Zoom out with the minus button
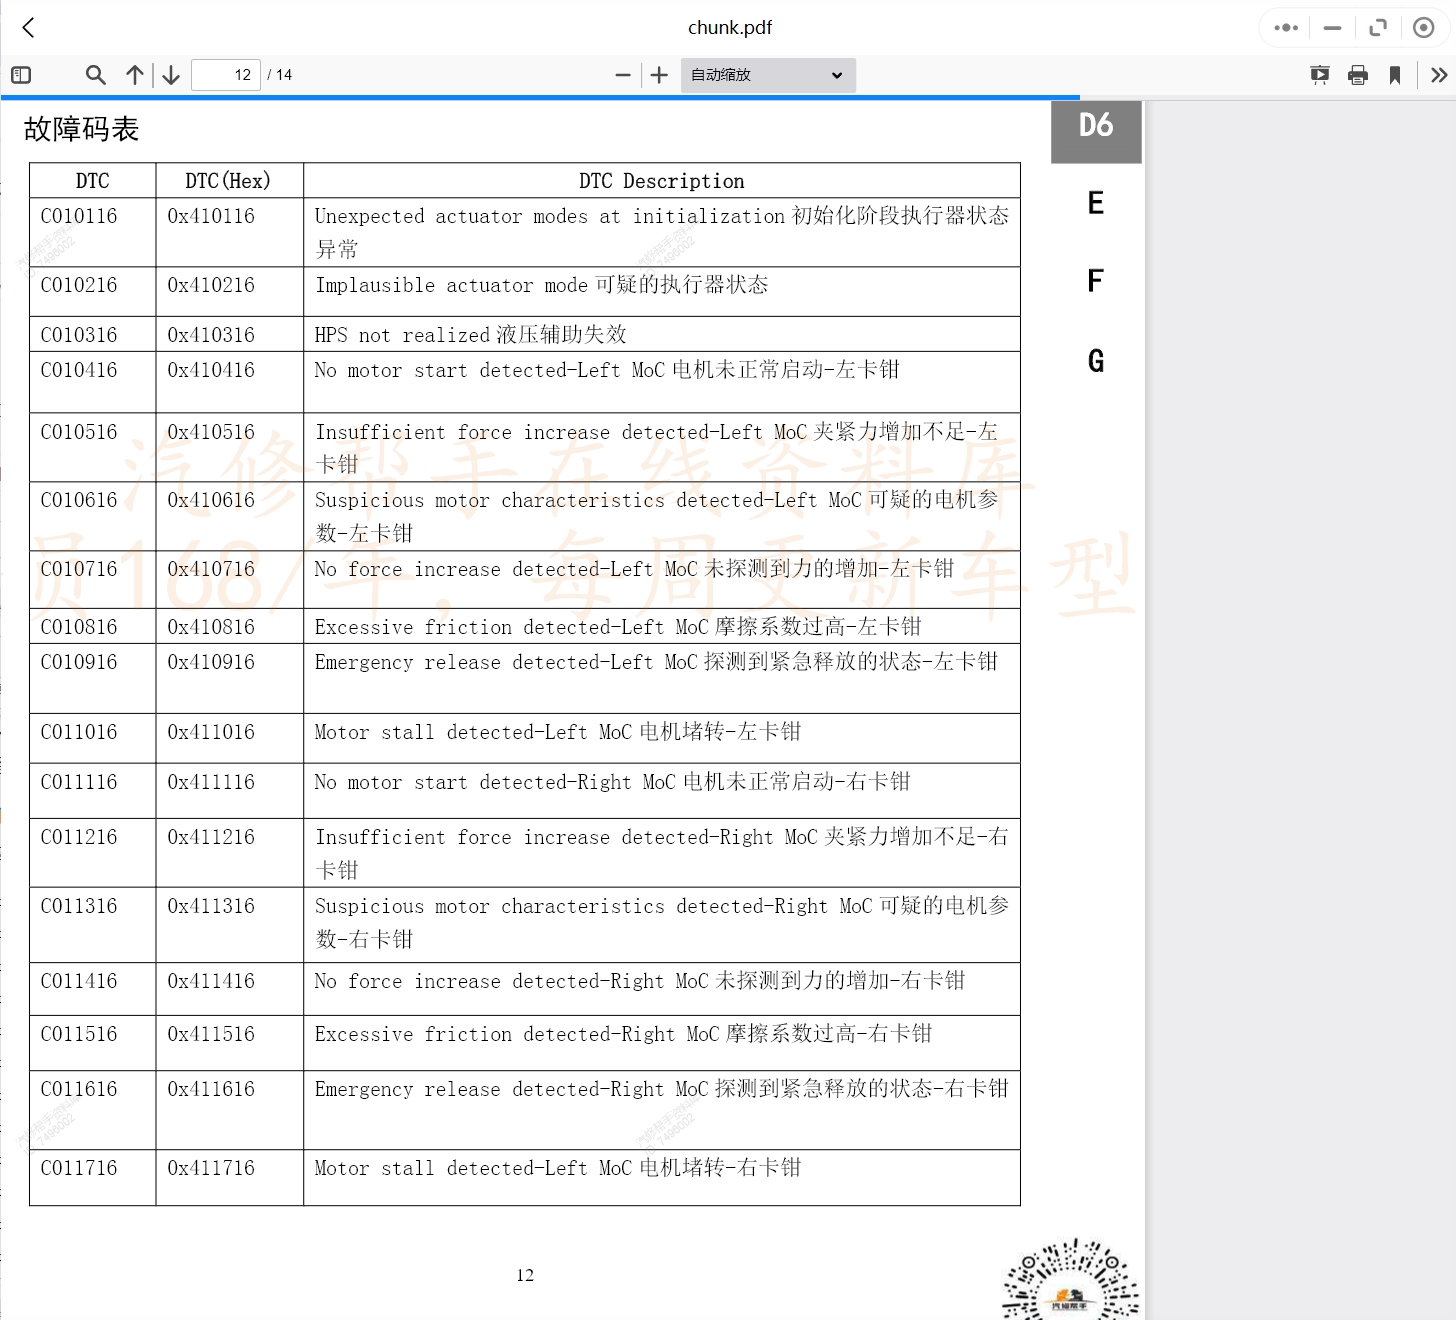This screenshot has width=1456, height=1320. pos(623,75)
